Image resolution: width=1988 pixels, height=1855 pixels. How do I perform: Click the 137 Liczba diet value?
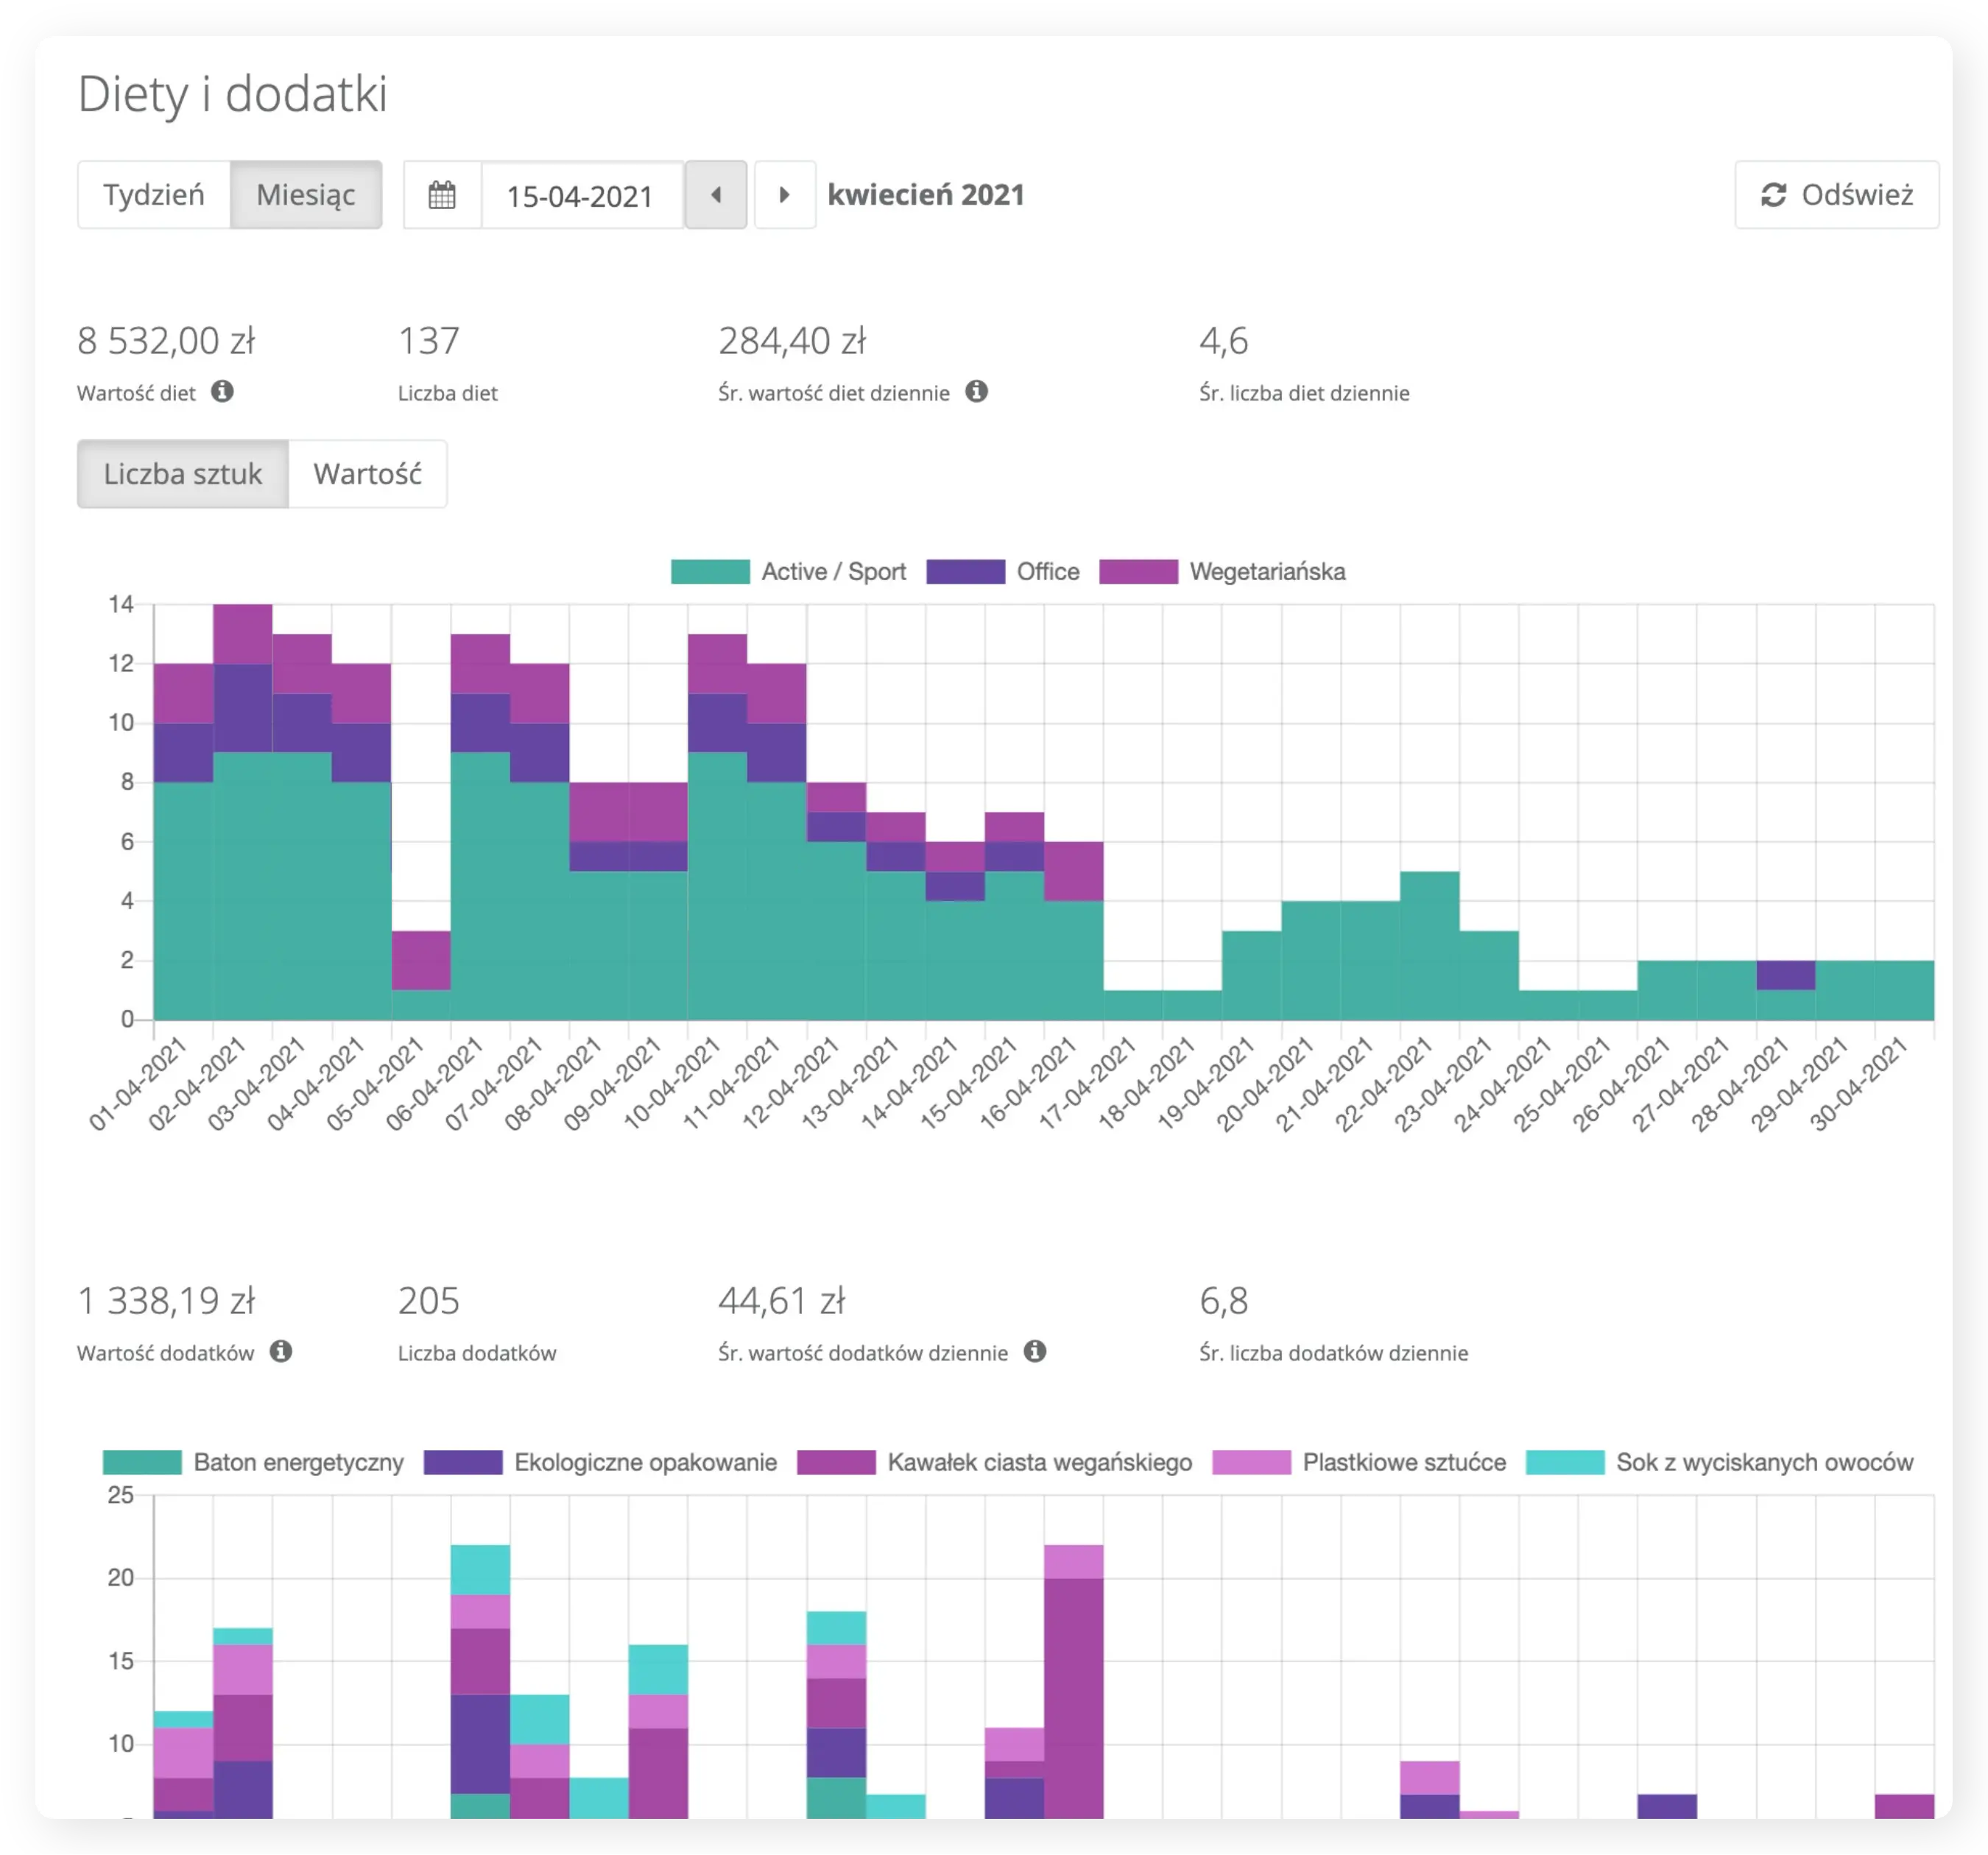pyautogui.click(x=429, y=341)
